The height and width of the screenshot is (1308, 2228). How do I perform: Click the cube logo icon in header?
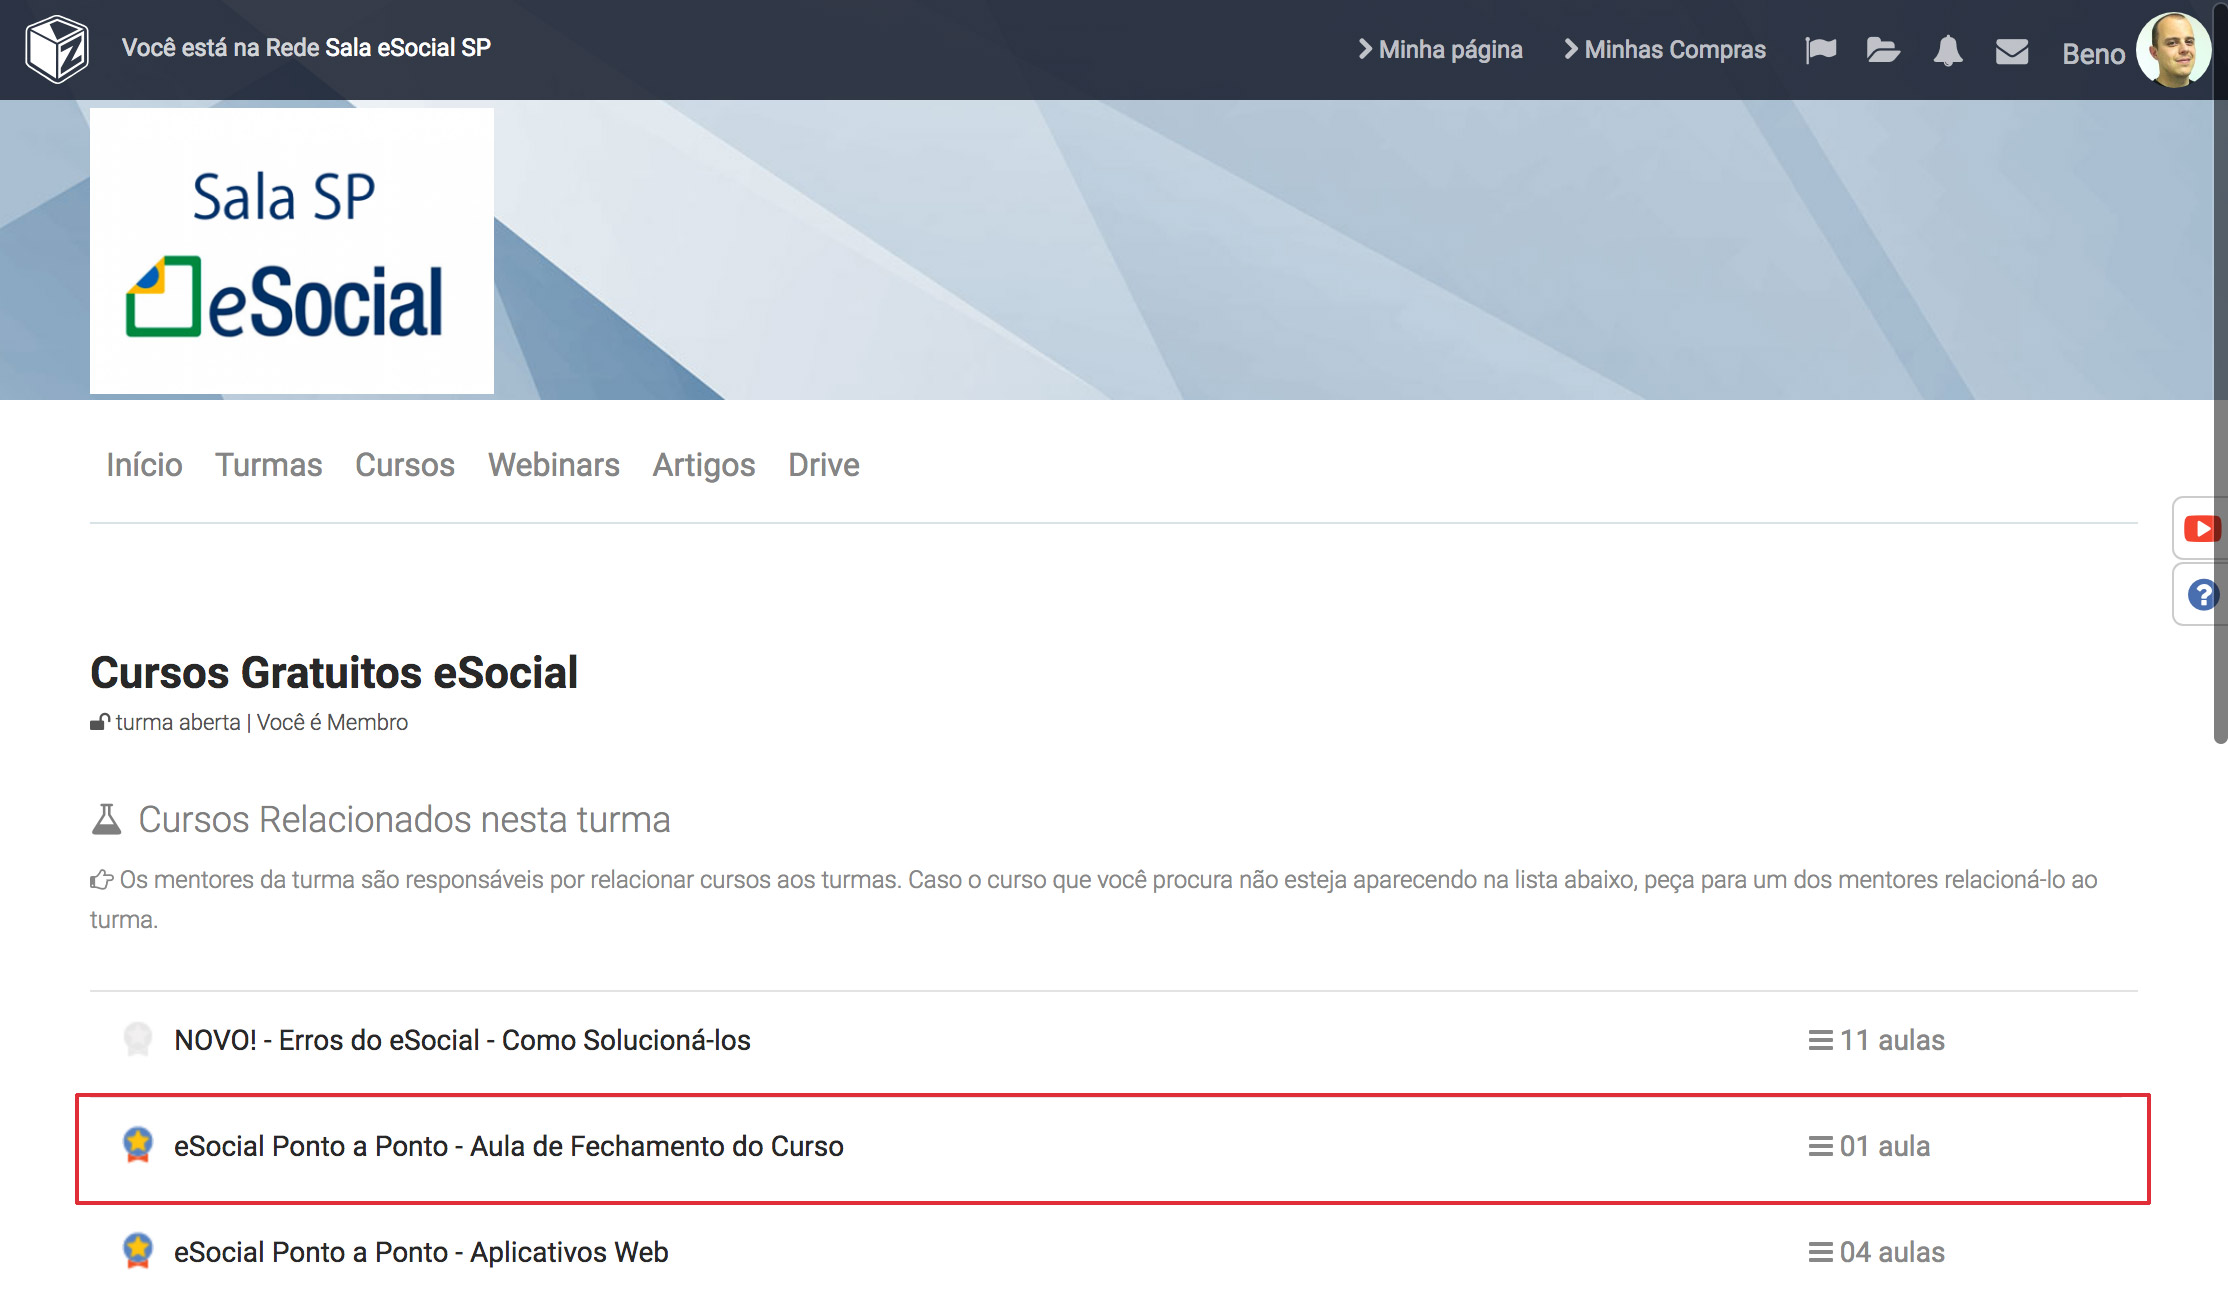pyautogui.click(x=57, y=49)
